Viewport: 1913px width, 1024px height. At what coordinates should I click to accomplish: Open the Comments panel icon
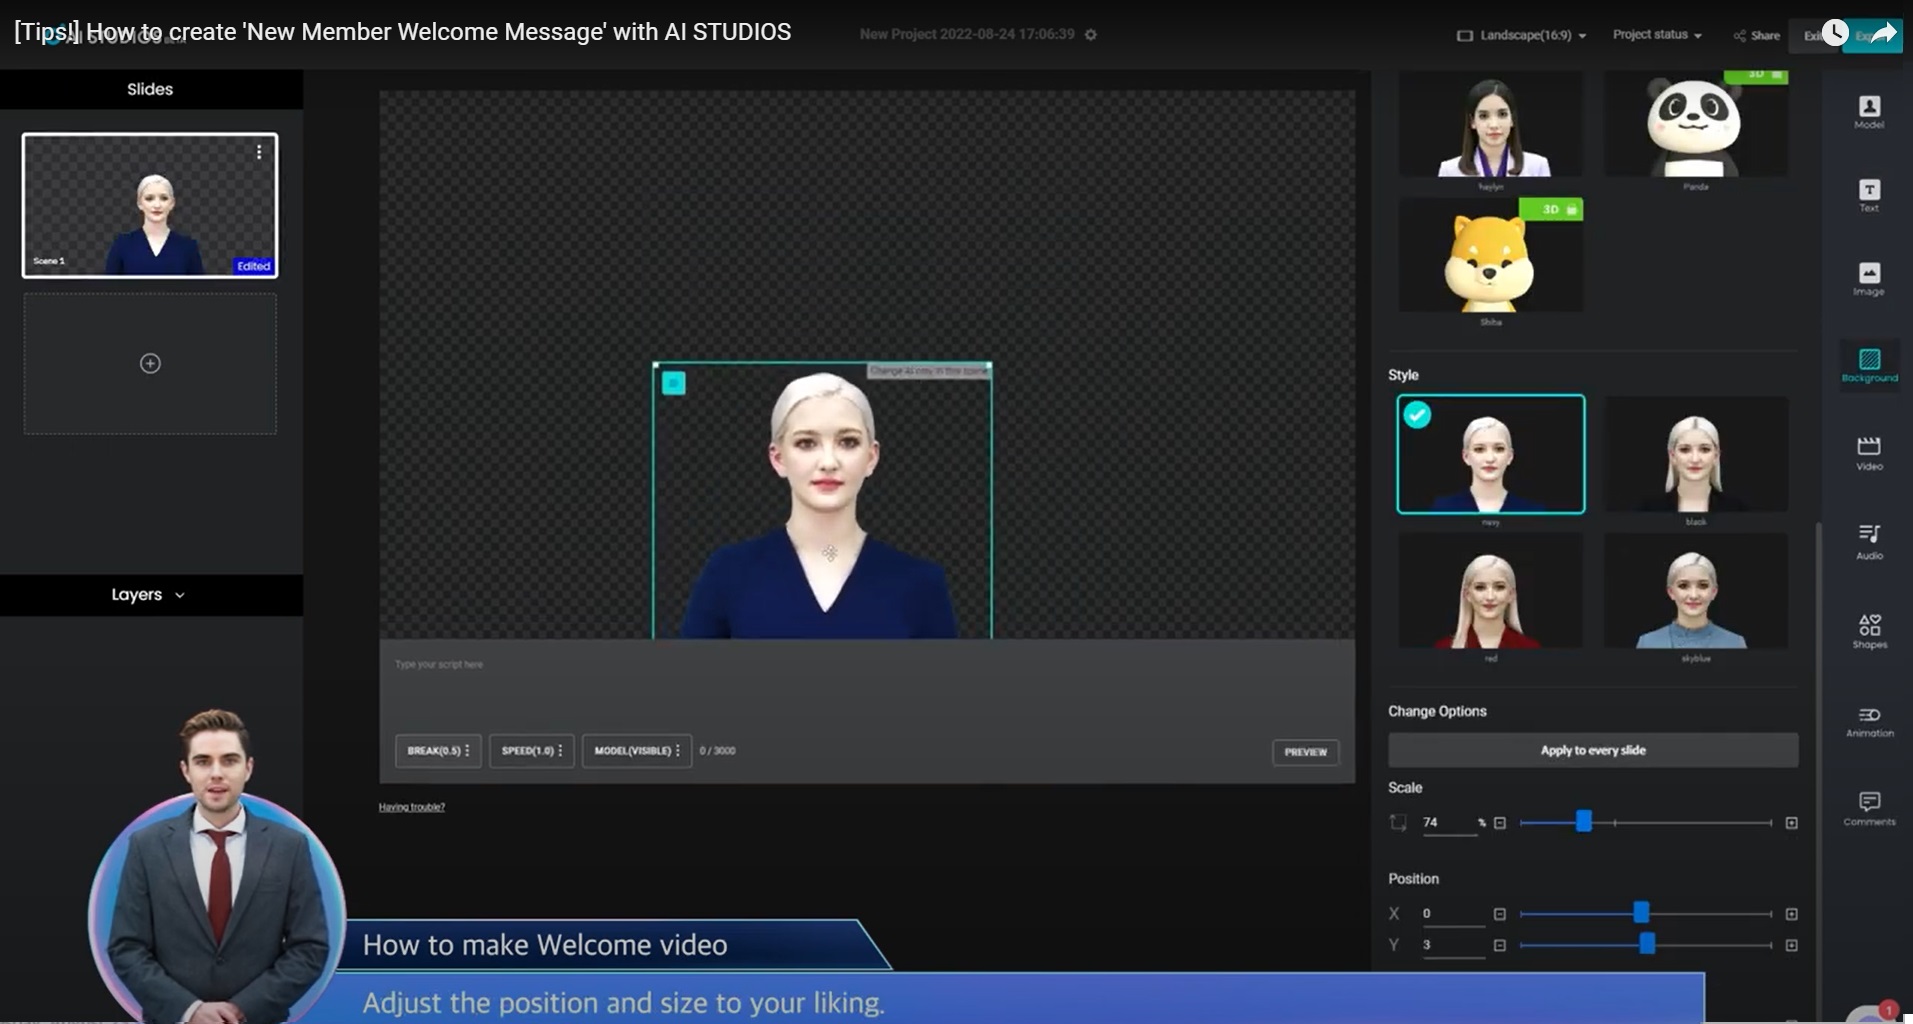tap(1869, 808)
